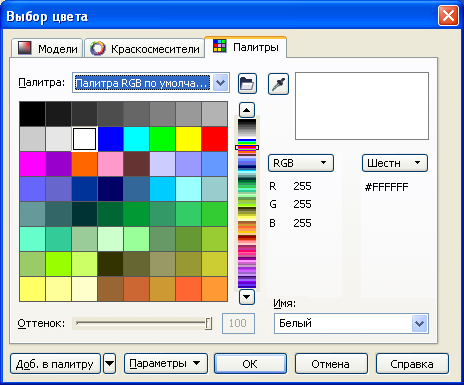Click the large white color preview box
Screen dimensions: 464x385
point(362,106)
